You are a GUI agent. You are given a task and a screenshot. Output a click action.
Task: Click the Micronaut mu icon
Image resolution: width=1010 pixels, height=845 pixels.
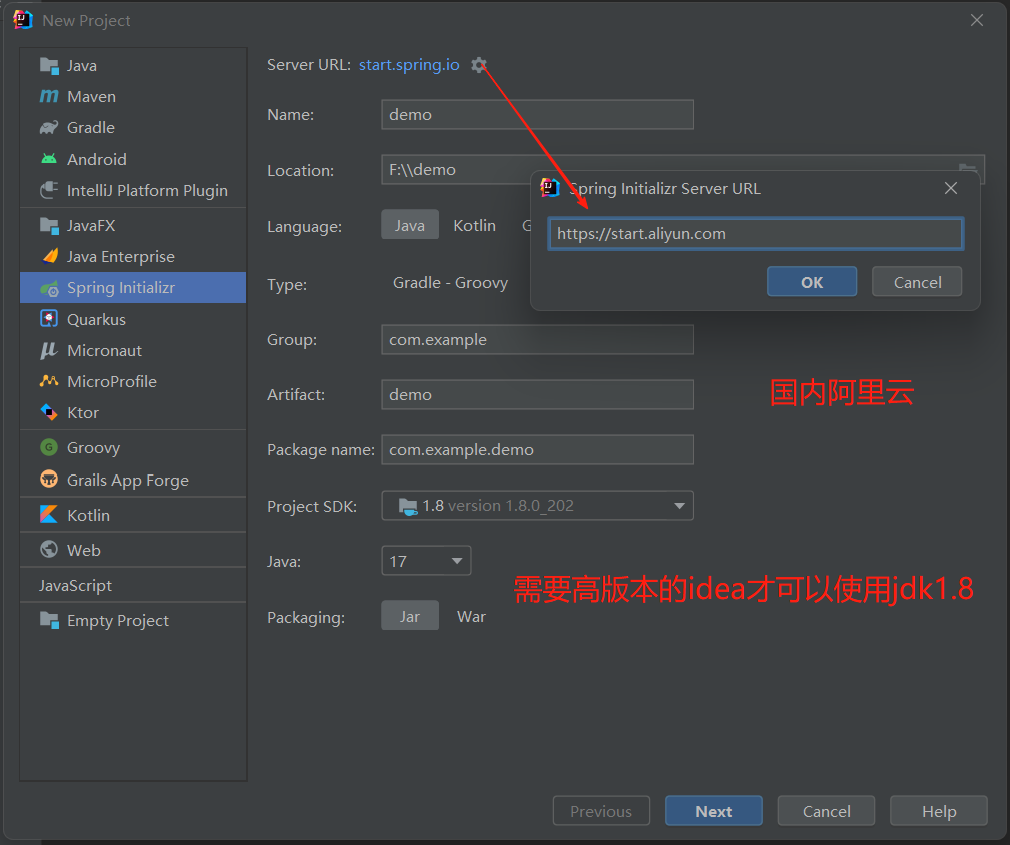tap(49, 350)
